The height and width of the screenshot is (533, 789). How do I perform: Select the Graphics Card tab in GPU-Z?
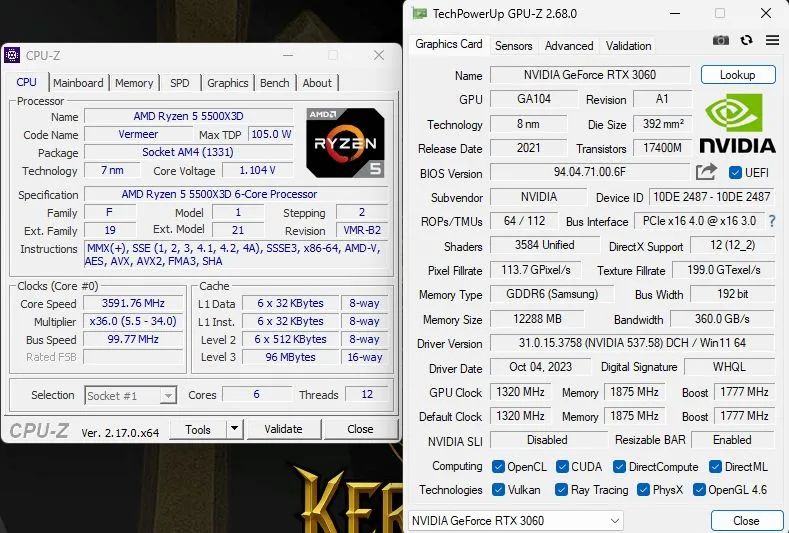[x=449, y=44]
